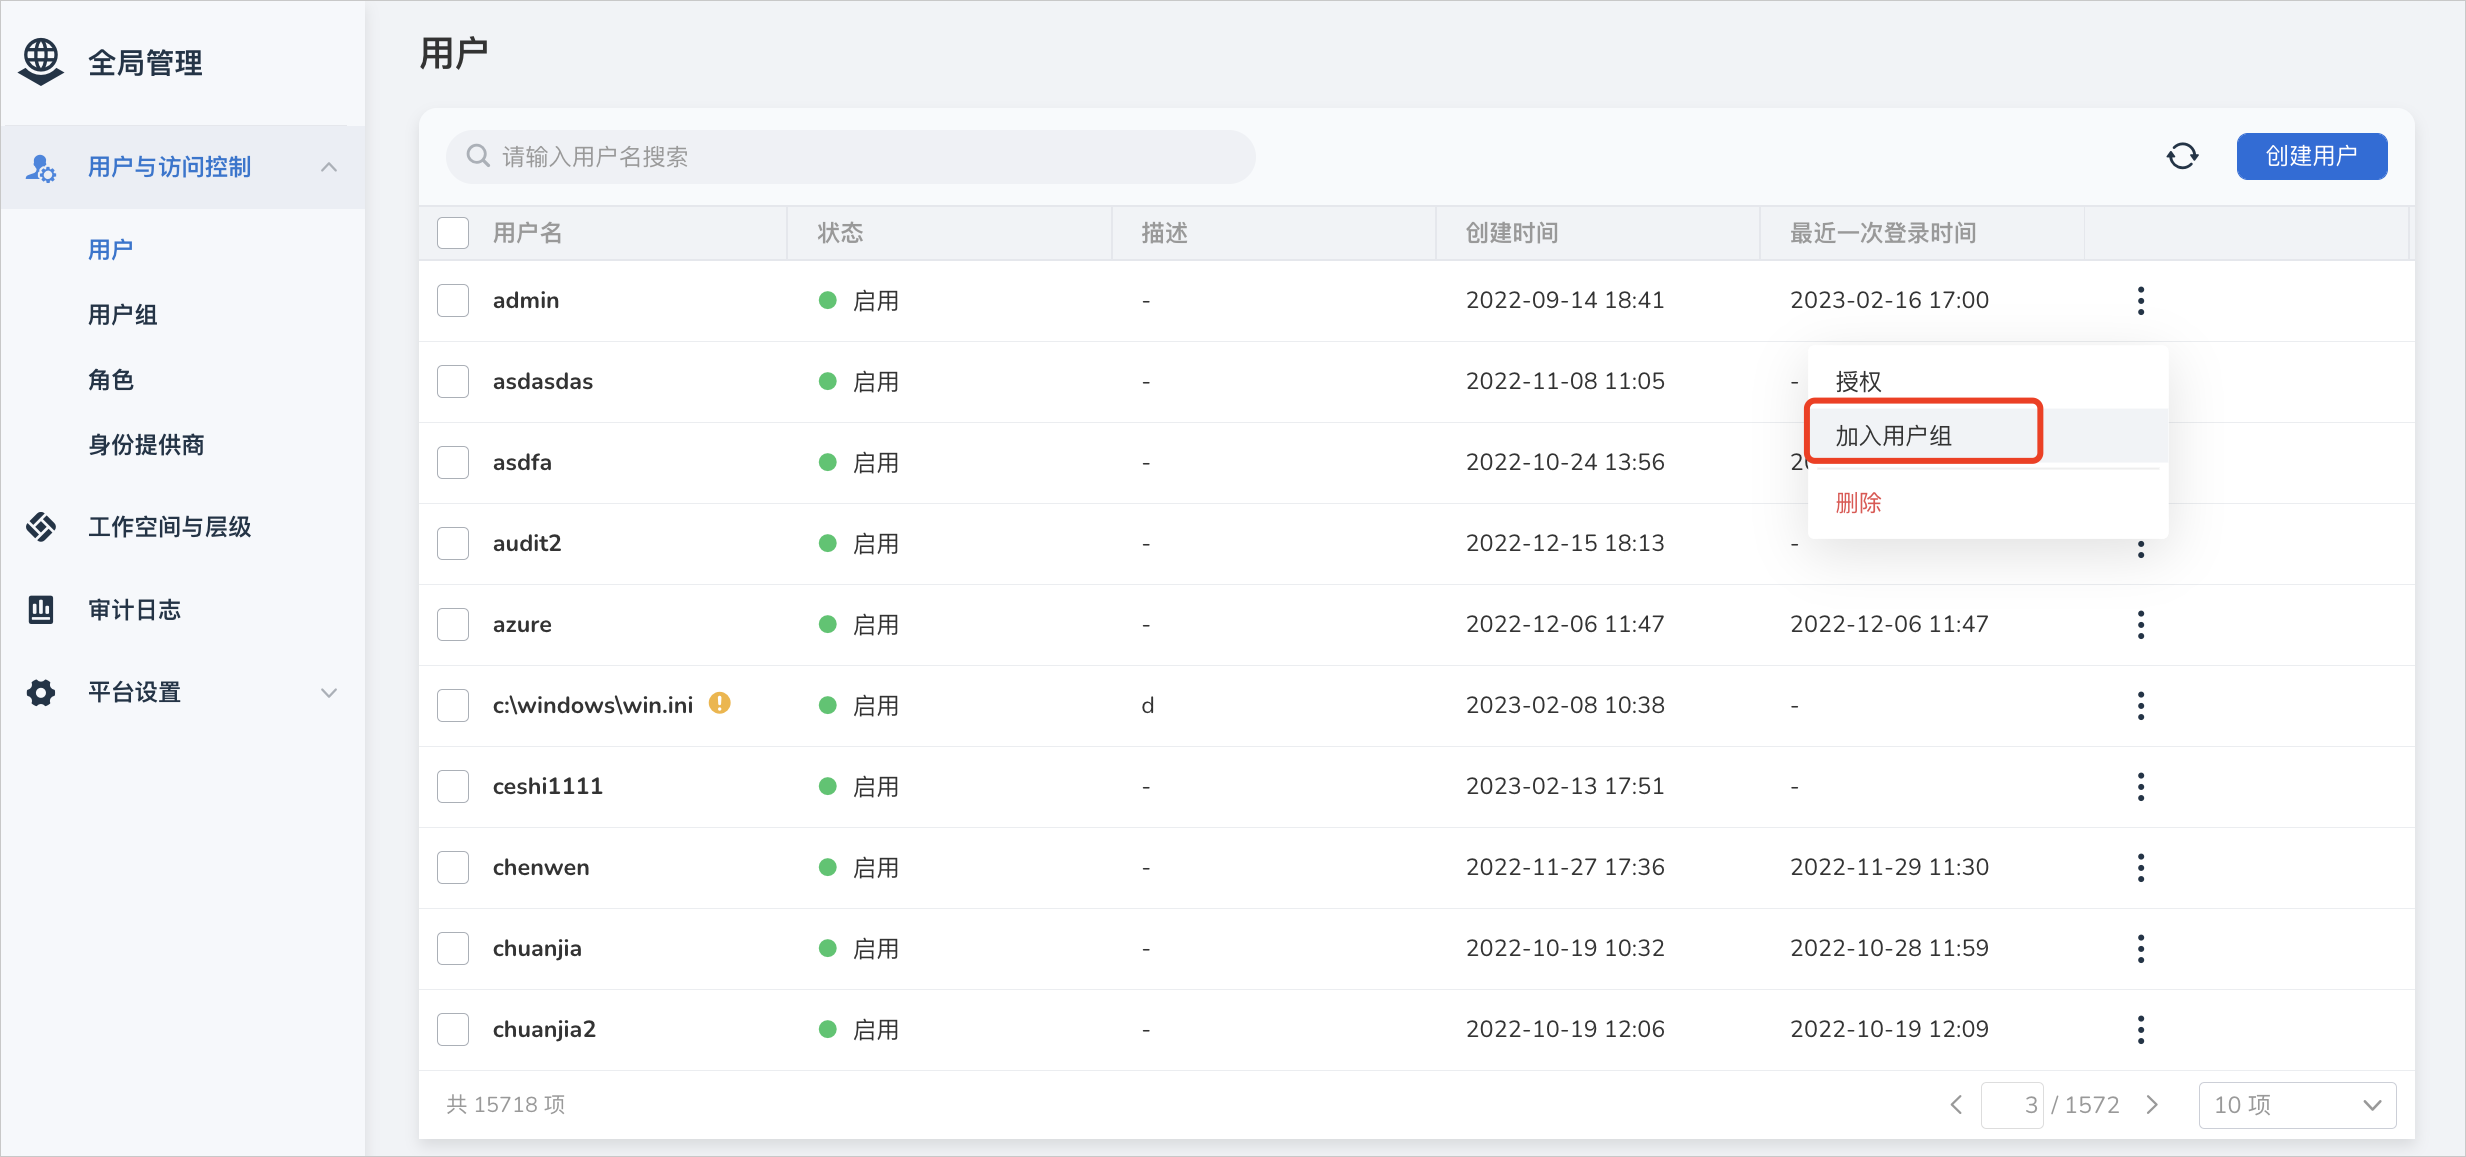Click 2022-09-14 18:41 creation time
Image resolution: width=2466 pixels, height=1157 pixels.
(x=1565, y=301)
